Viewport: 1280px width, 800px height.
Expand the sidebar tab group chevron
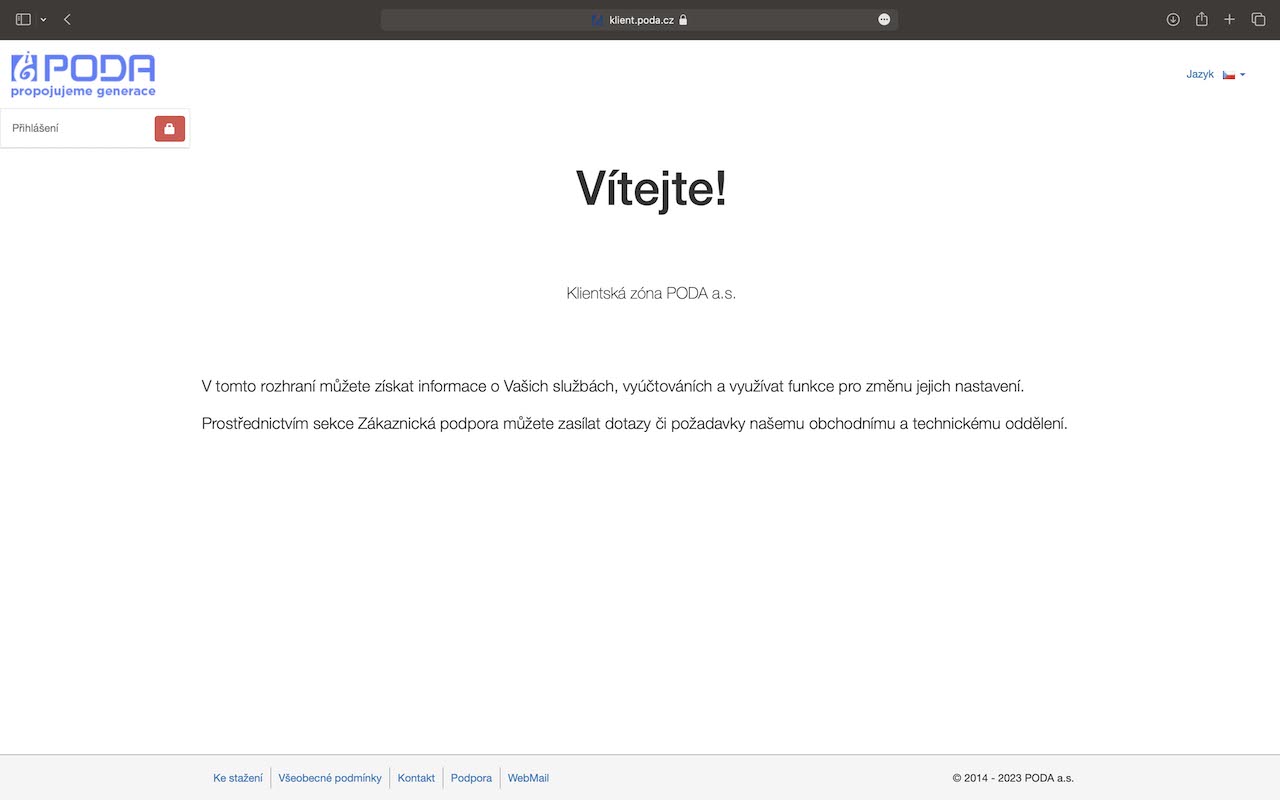point(43,20)
